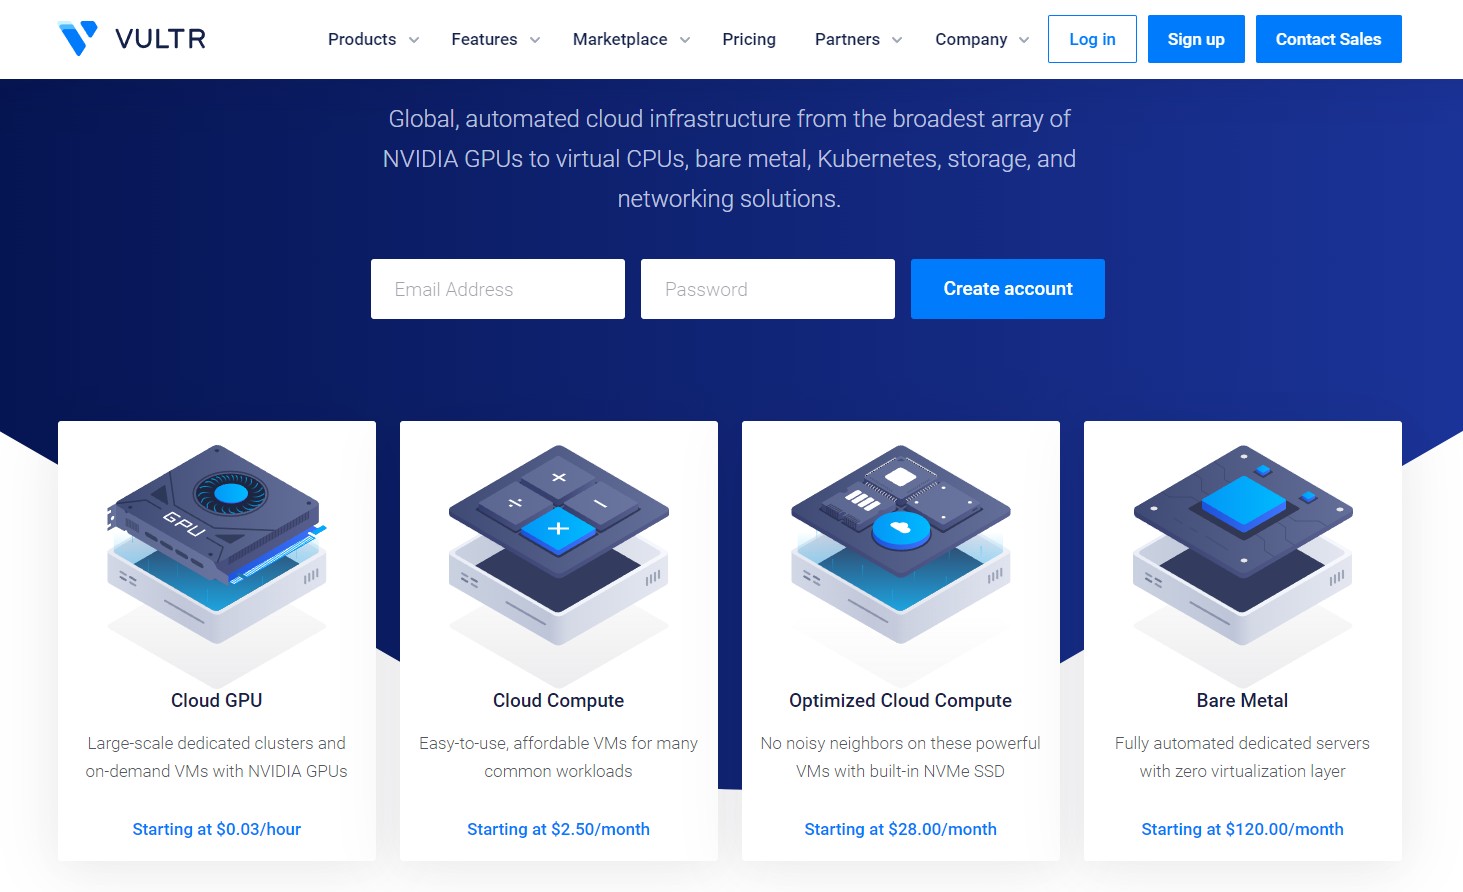Open the Company menu
Viewport: 1463px width, 892px height.
[971, 39]
